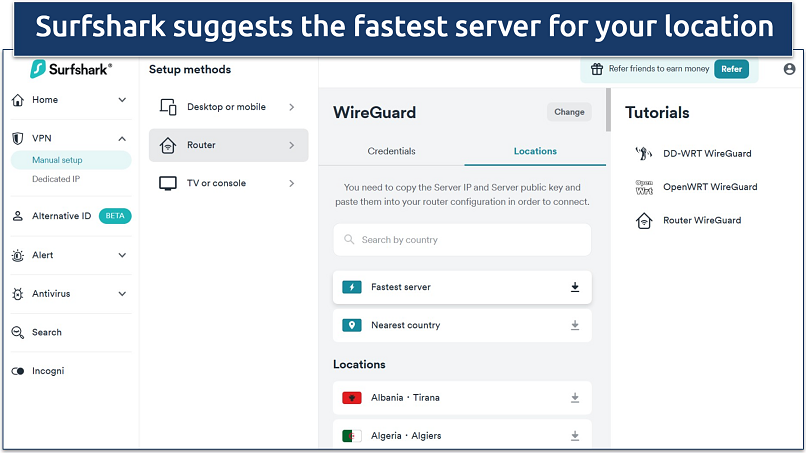Download the Nearest country configuration
Viewport: 806px width, 453px height.
coord(575,325)
